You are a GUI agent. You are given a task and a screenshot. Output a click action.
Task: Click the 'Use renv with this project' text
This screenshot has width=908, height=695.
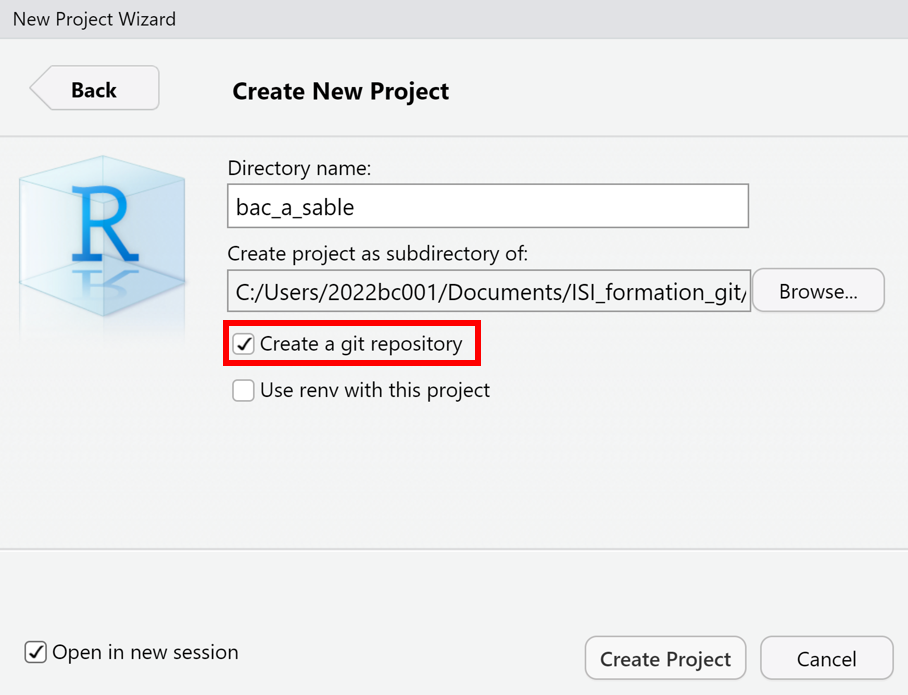(375, 390)
